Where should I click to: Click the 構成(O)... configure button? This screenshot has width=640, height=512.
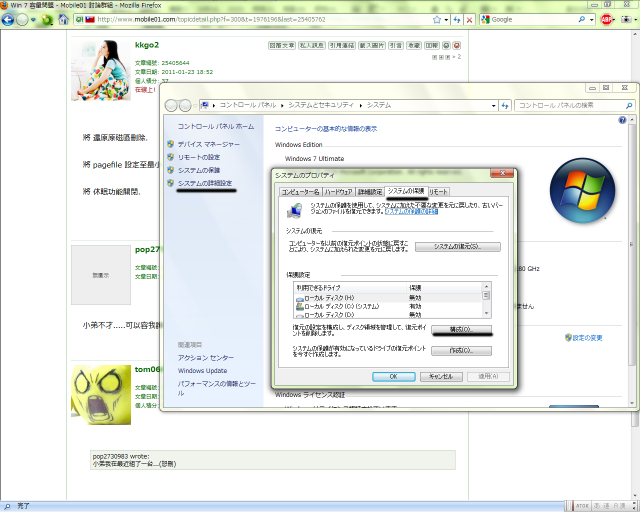pos(461,329)
